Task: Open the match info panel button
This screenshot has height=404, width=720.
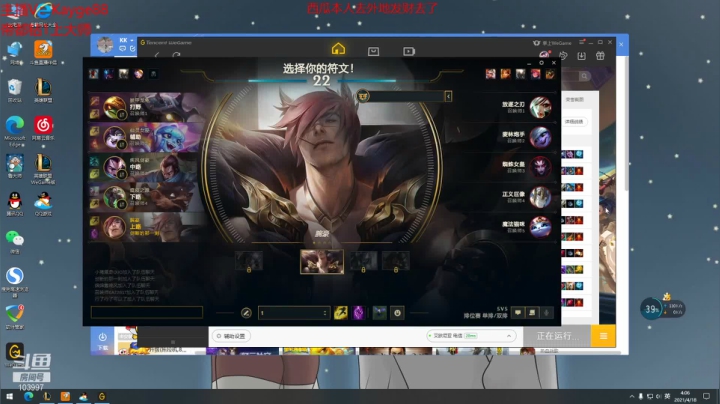Action: coord(532,313)
